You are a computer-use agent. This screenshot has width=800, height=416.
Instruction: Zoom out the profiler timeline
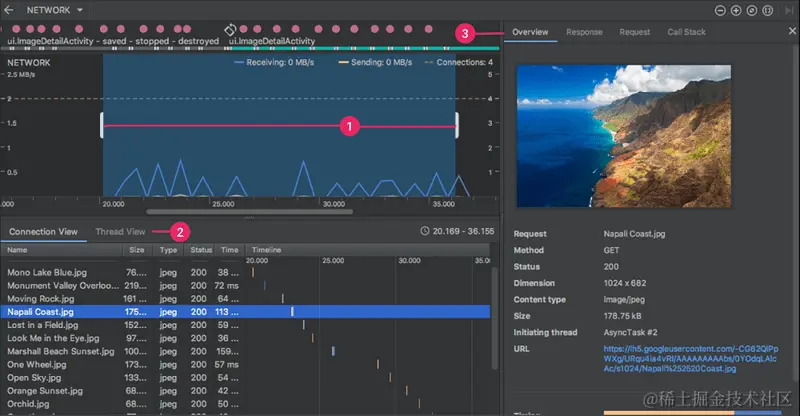(720, 10)
